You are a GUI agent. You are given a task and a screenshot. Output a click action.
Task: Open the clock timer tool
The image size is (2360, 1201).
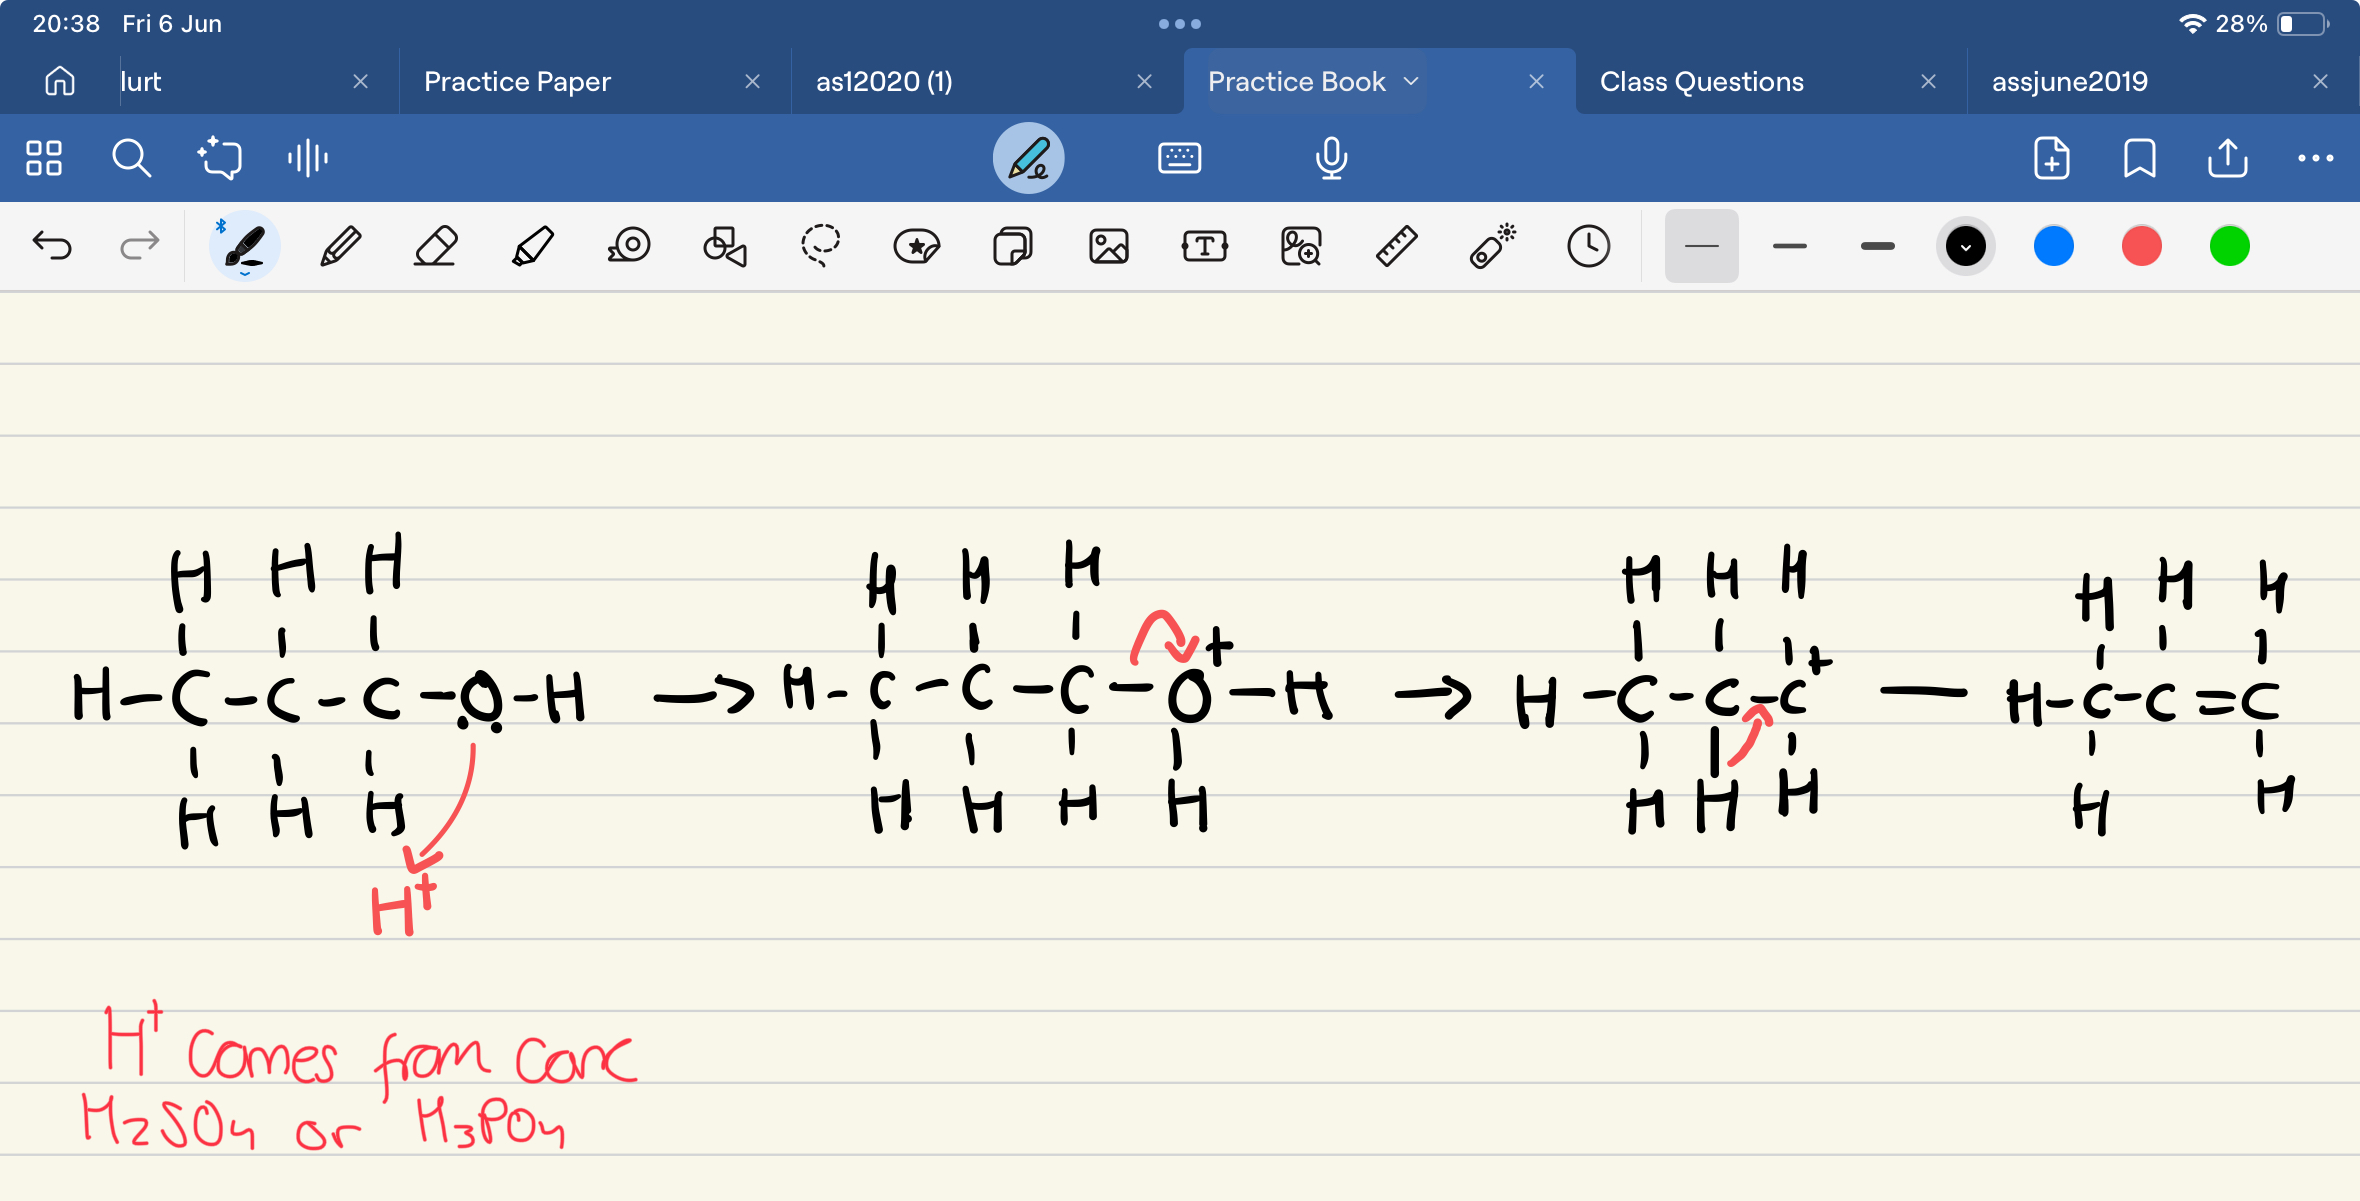1589,246
